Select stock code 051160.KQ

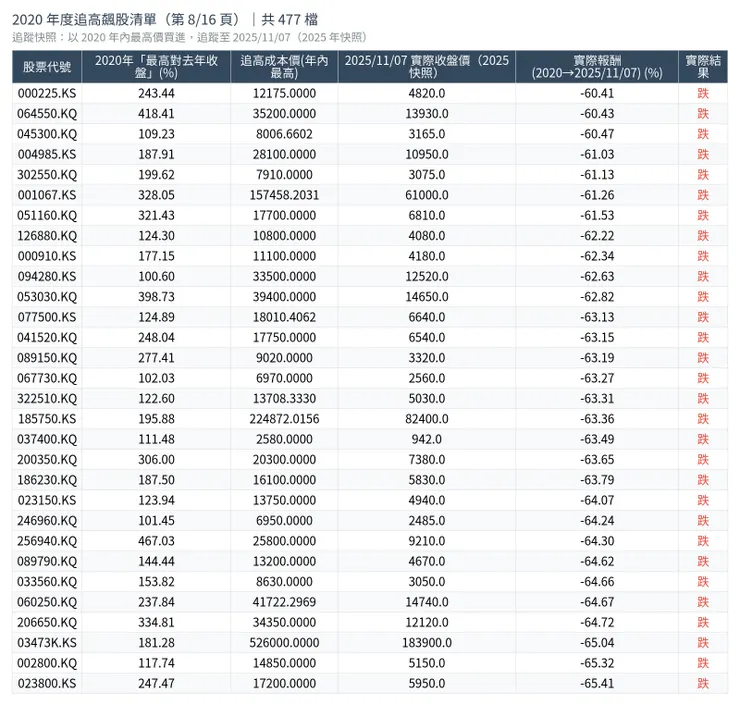coord(47,215)
